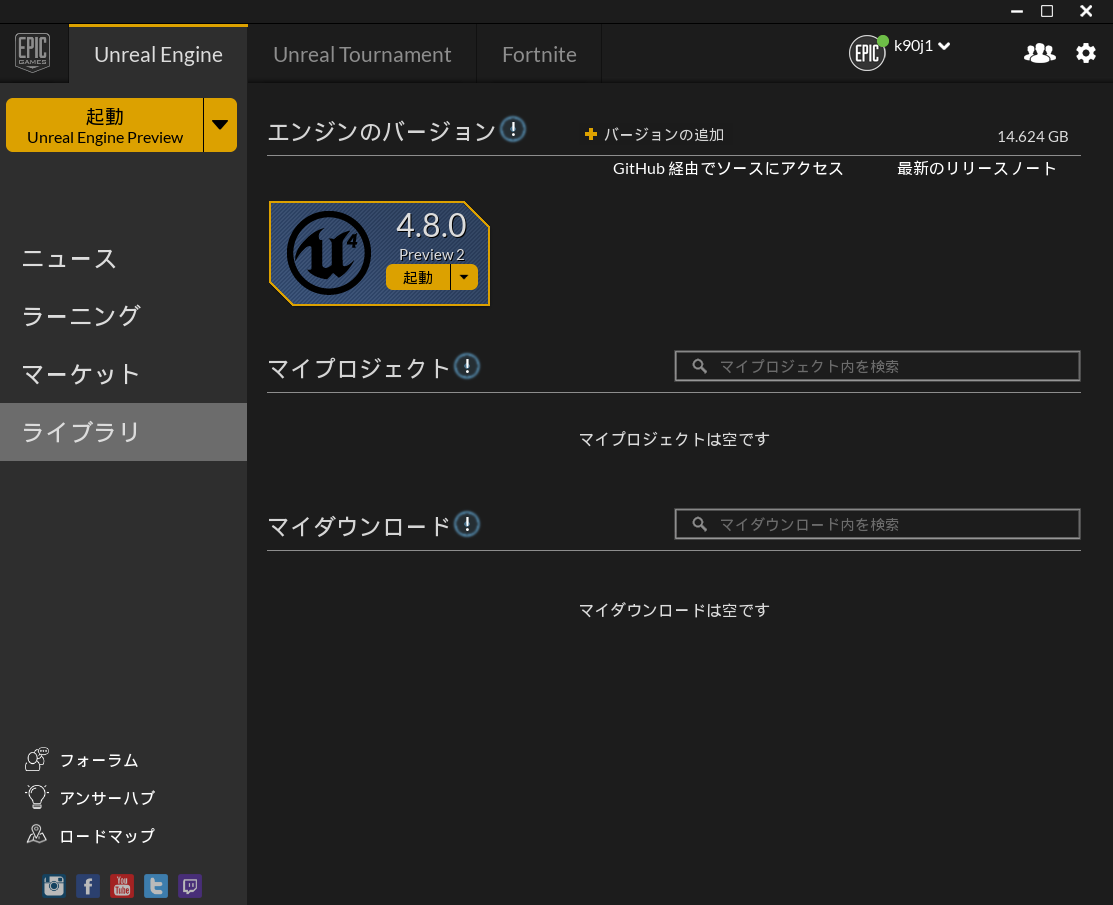1113x905 pixels.
Task: Click search icon in マイダウンロード search box
Action: pyautogui.click(x=700, y=525)
